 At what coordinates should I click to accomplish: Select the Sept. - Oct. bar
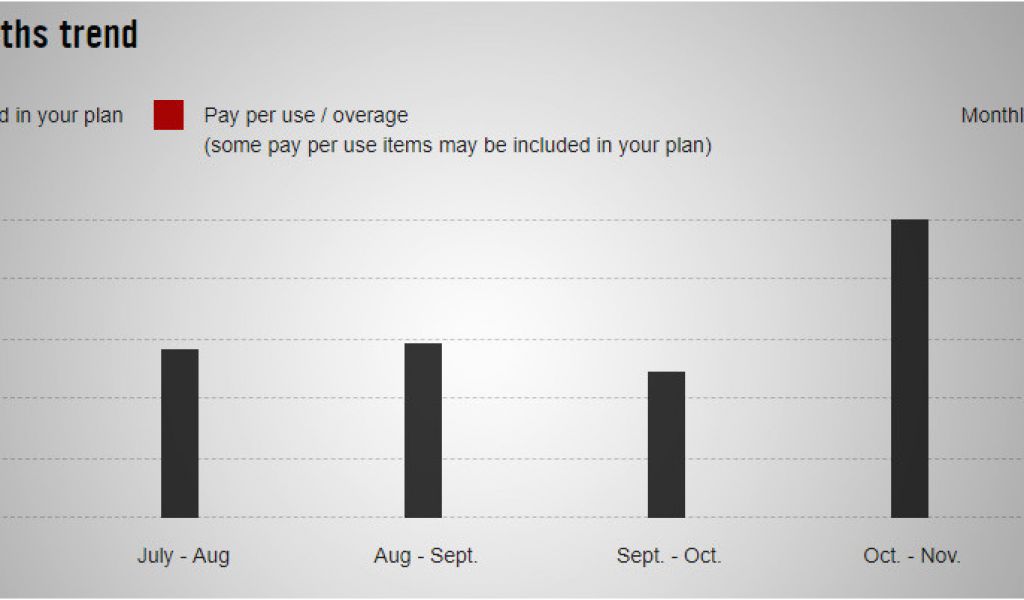(666, 445)
